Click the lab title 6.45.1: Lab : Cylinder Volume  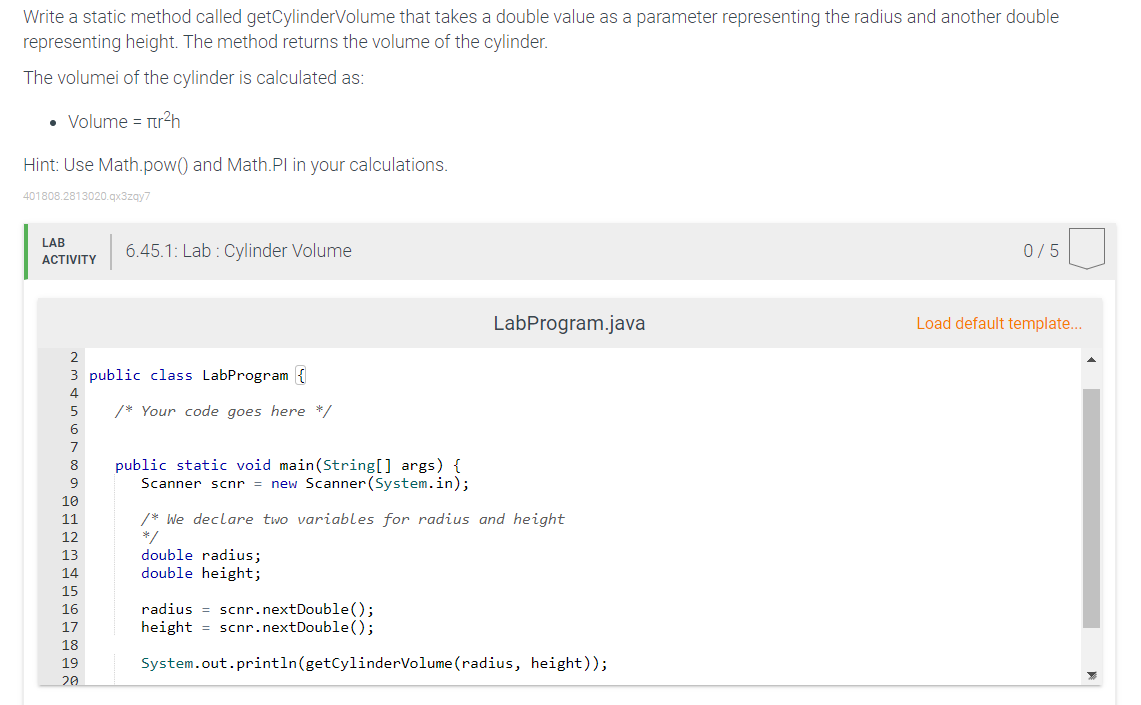[238, 250]
